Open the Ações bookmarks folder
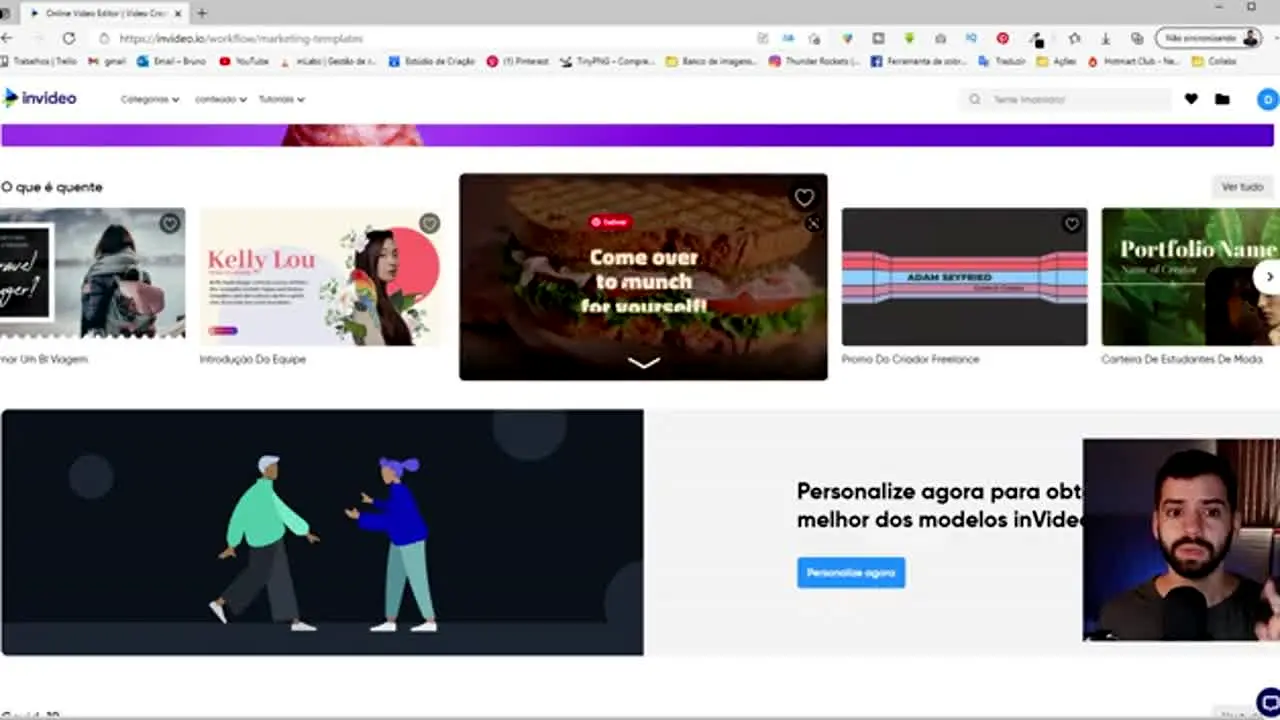The height and width of the screenshot is (720, 1280). point(1056,61)
